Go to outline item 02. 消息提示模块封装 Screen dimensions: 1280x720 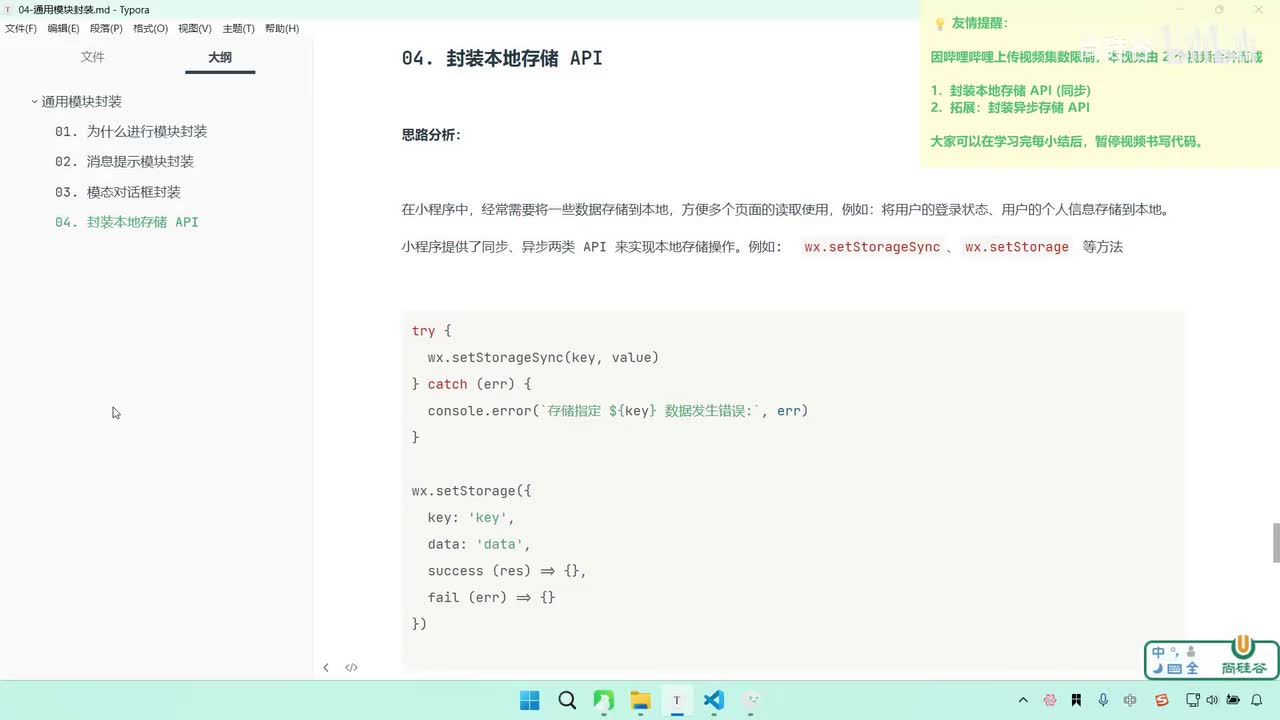pos(124,162)
